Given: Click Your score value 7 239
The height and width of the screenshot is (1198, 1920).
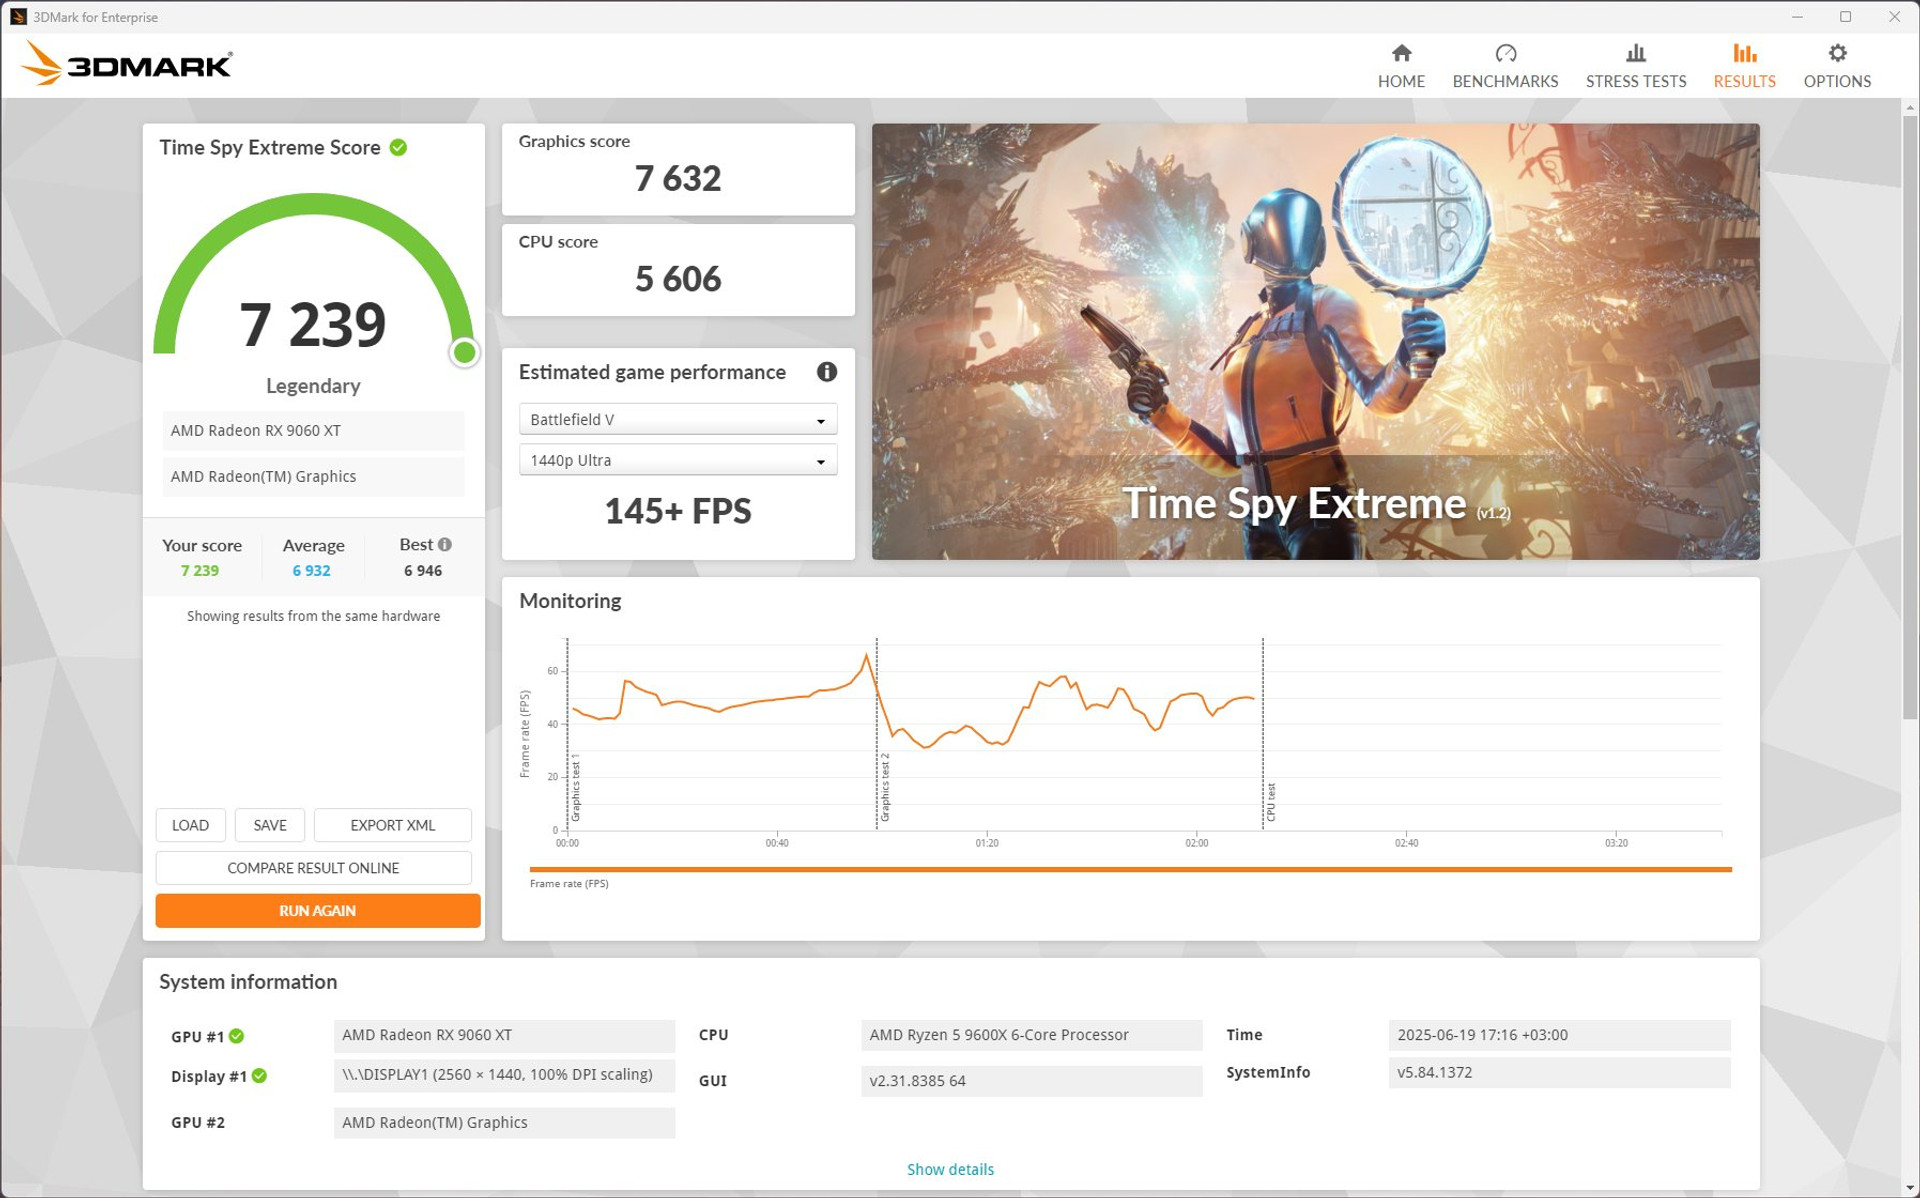Looking at the screenshot, I should click(x=200, y=571).
